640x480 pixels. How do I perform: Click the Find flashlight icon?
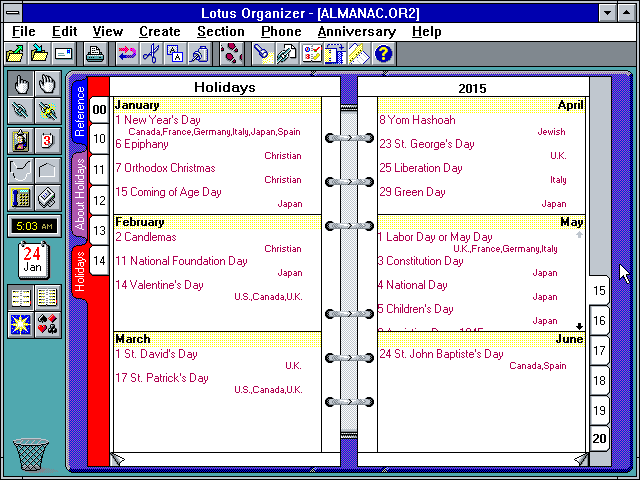[262, 53]
